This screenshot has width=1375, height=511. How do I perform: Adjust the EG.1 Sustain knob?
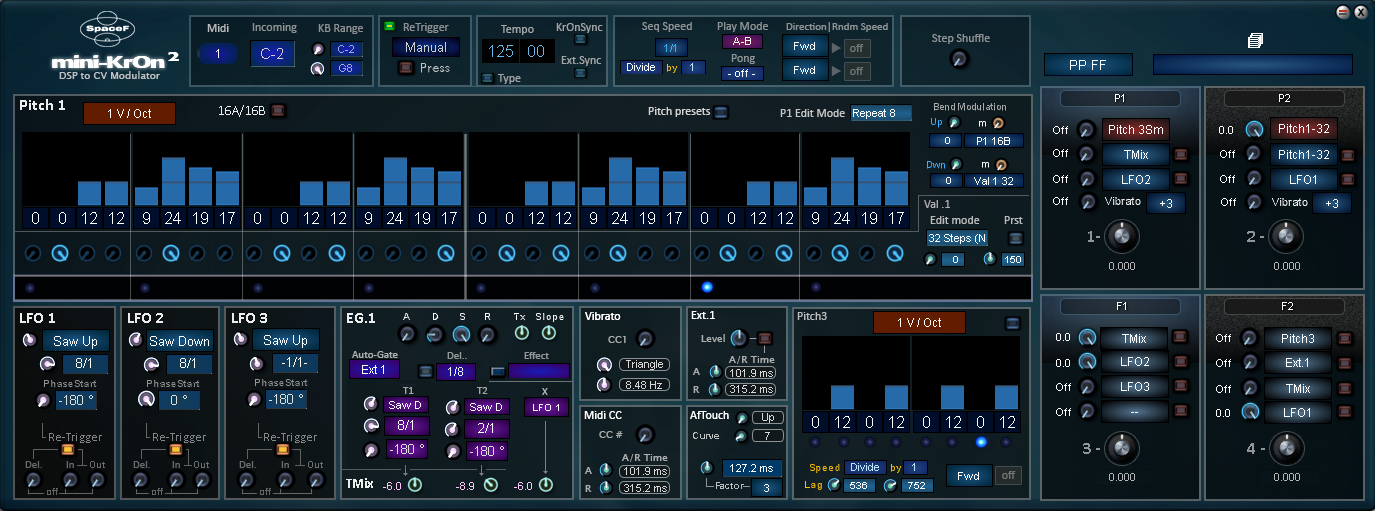pos(461,334)
